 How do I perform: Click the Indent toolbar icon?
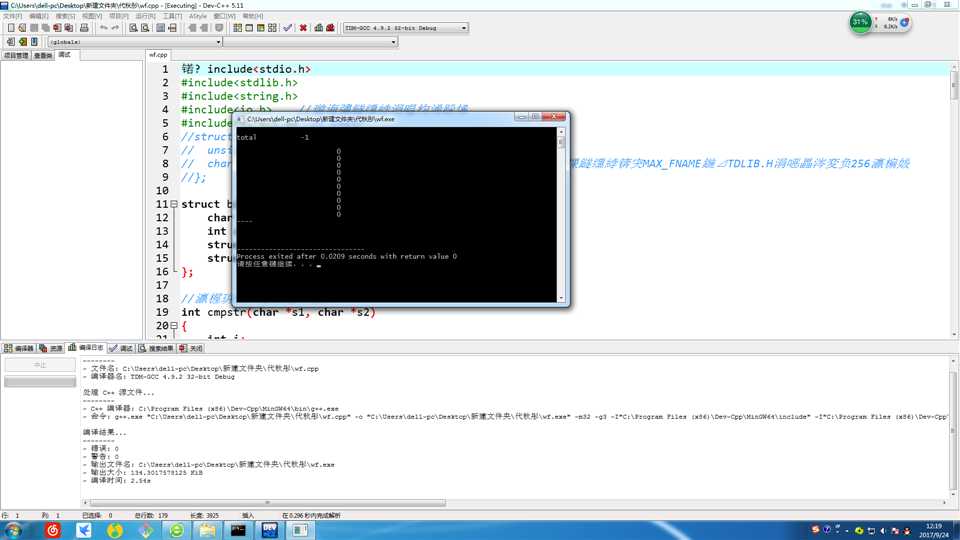click(192, 28)
